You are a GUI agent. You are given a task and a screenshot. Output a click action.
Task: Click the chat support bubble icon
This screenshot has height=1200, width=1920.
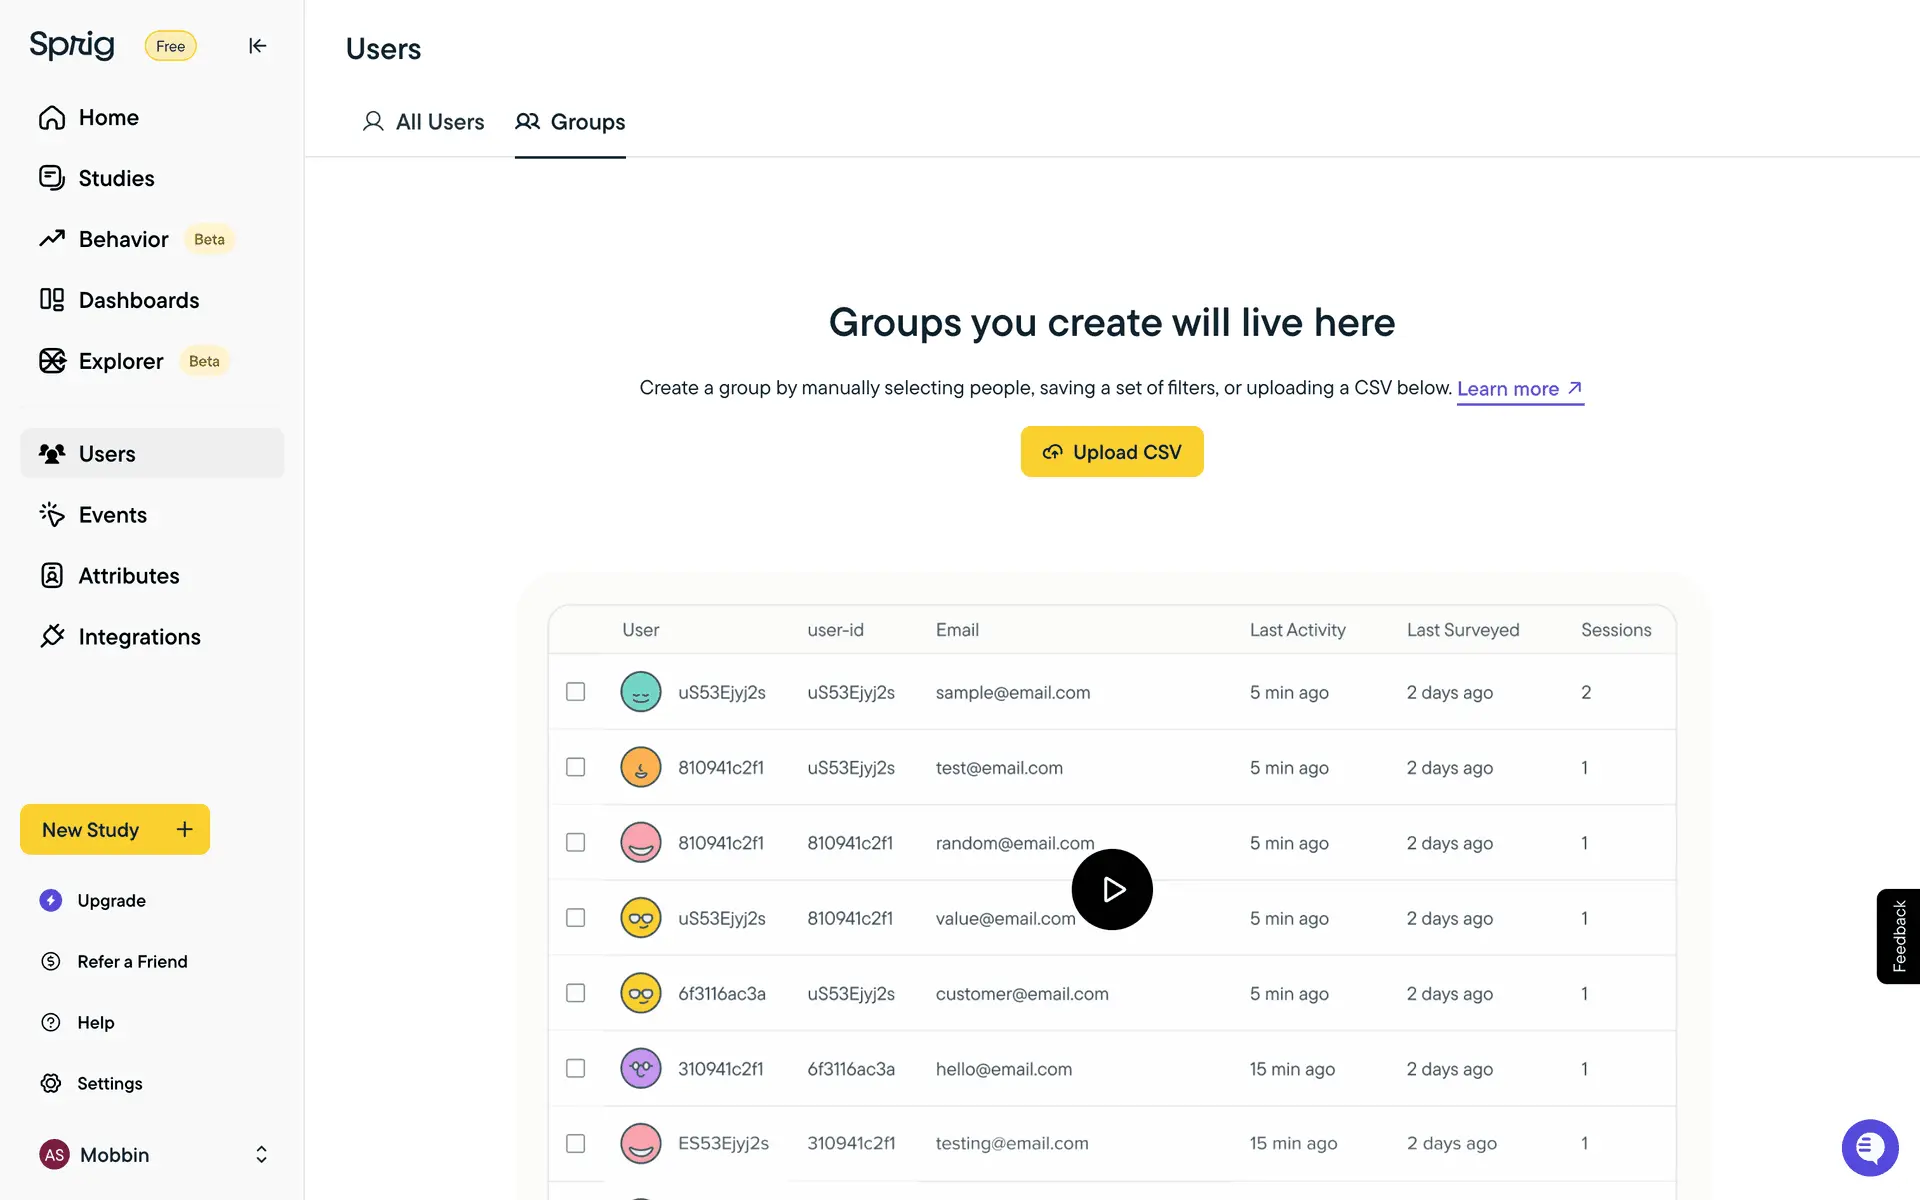pyautogui.click(x=1869, y=1147)
